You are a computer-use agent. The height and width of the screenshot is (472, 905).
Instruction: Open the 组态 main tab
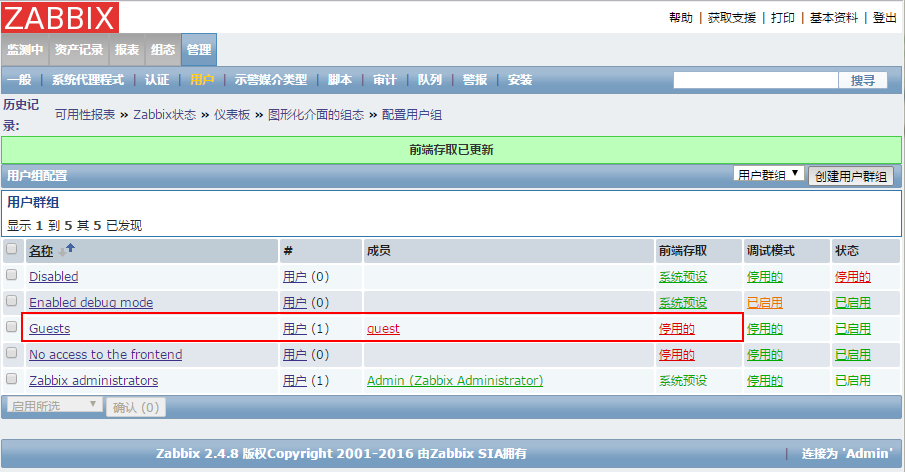pos(163,50)
